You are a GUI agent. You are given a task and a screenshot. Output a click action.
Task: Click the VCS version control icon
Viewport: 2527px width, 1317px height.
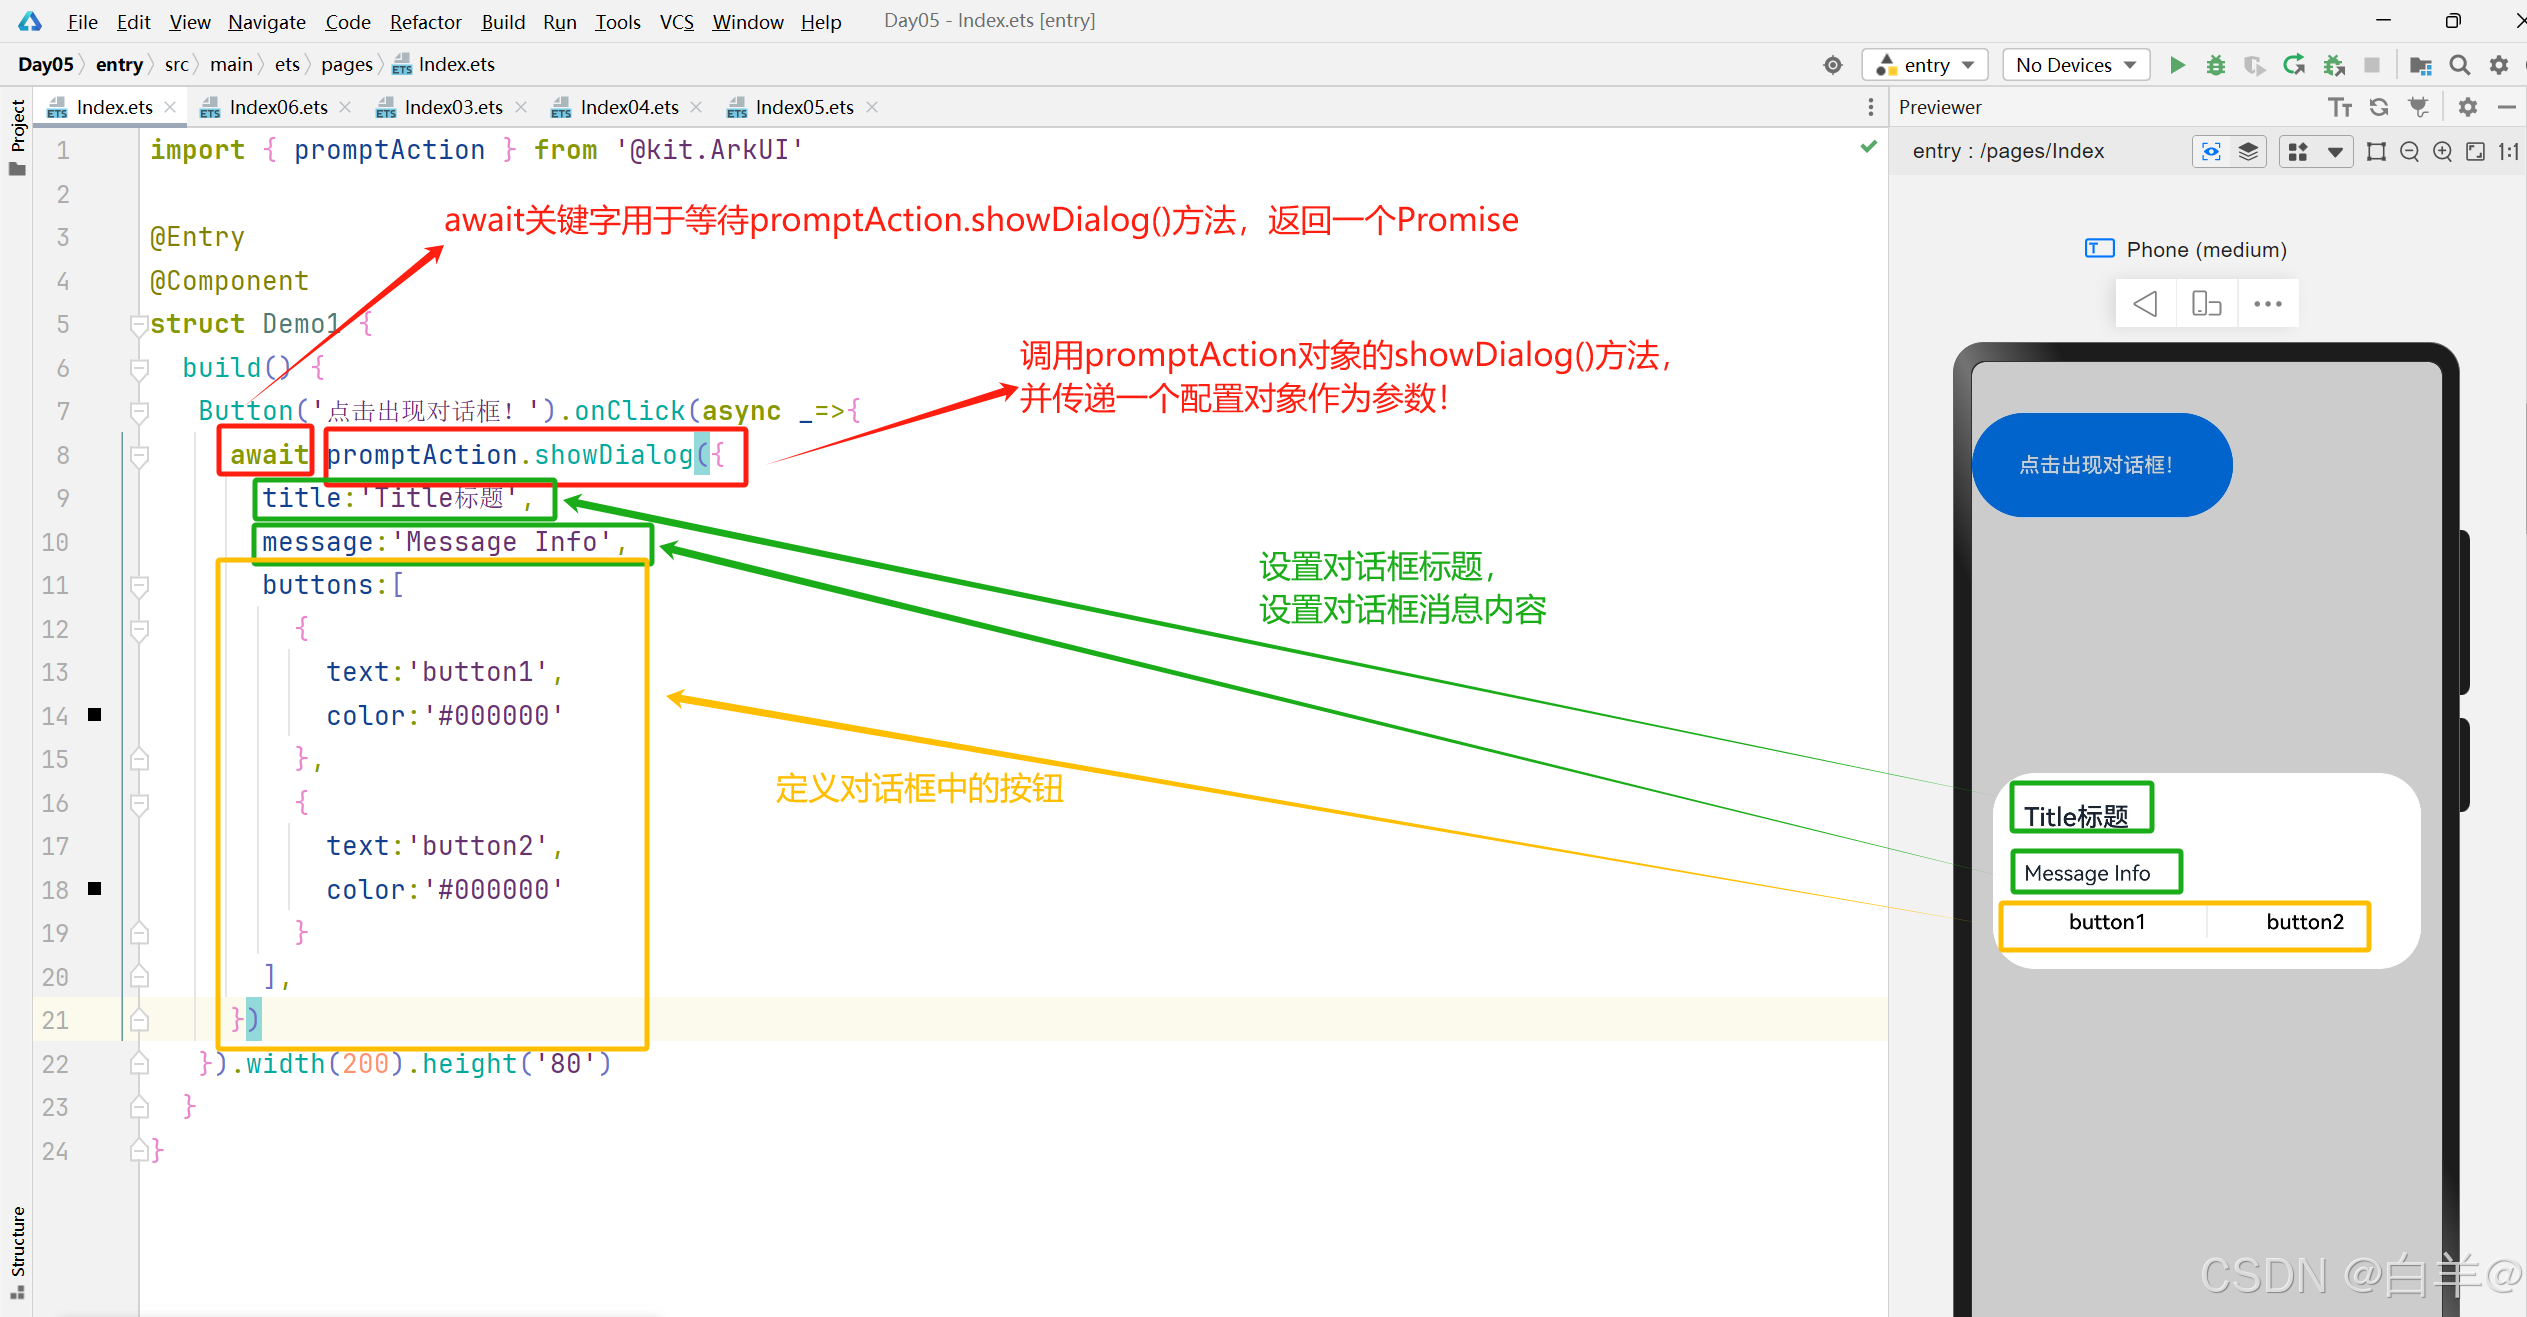pyautogui.click(x=675, y=22)
